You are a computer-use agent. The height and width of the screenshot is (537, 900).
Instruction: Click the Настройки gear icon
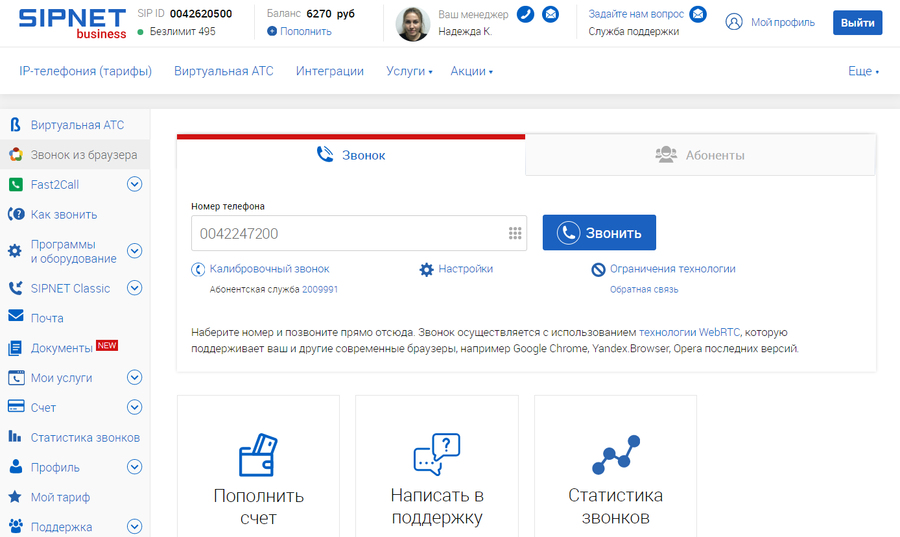(x=426, y=269)
